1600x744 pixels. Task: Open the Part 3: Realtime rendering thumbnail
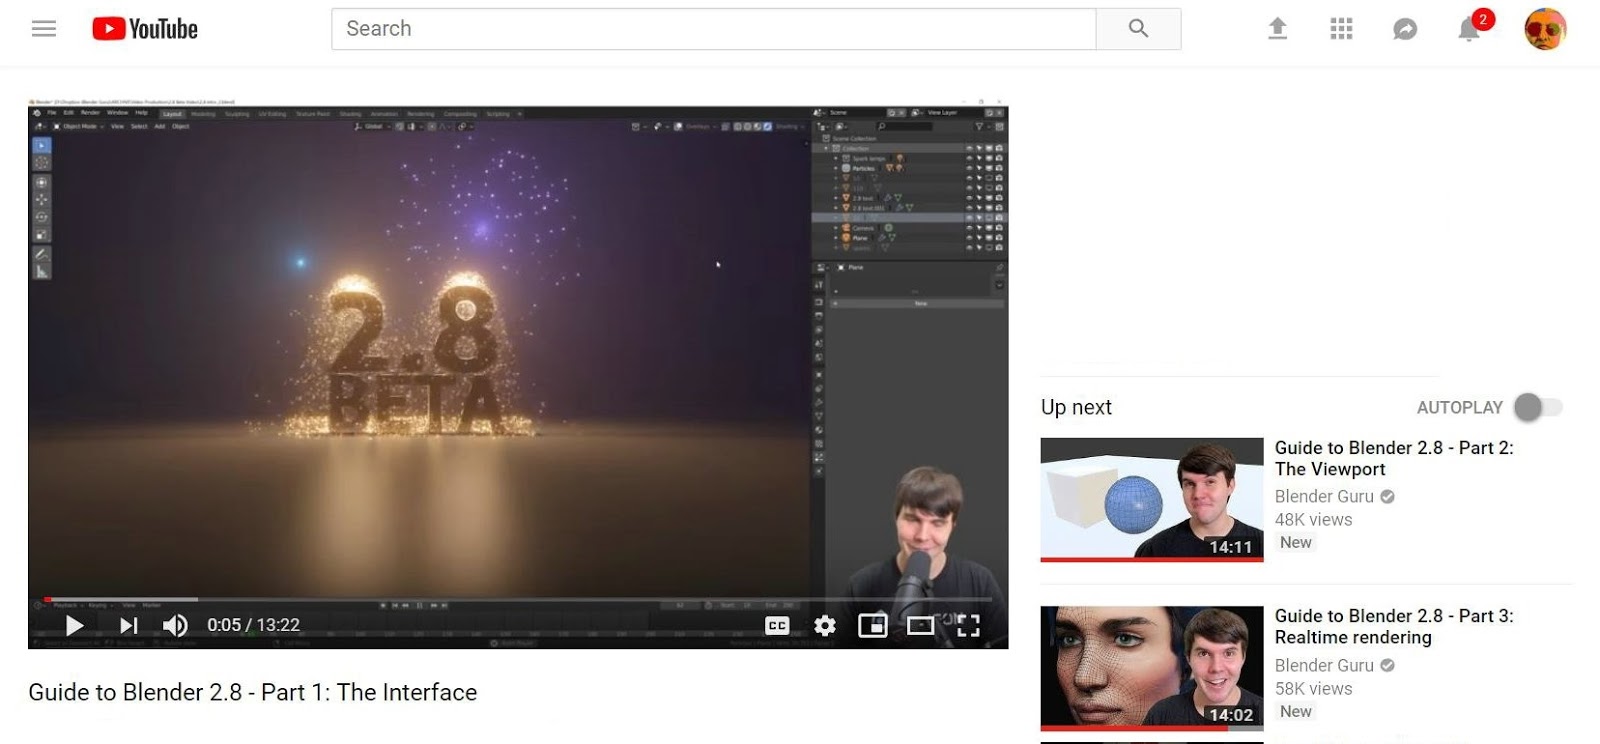[x=1152, y=669]
